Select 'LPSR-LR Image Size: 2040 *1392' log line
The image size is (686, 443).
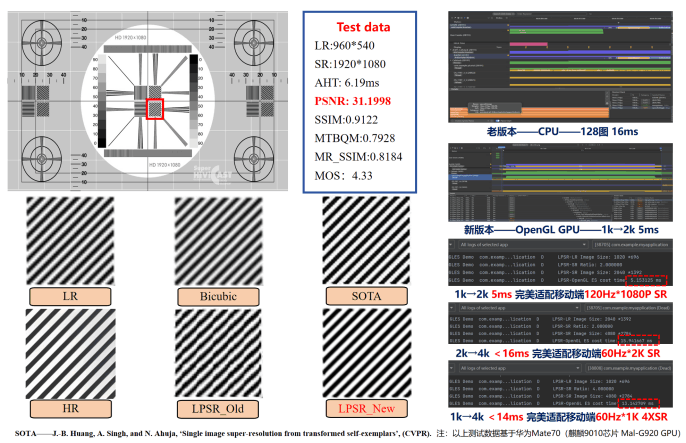[x=592, y=319]
